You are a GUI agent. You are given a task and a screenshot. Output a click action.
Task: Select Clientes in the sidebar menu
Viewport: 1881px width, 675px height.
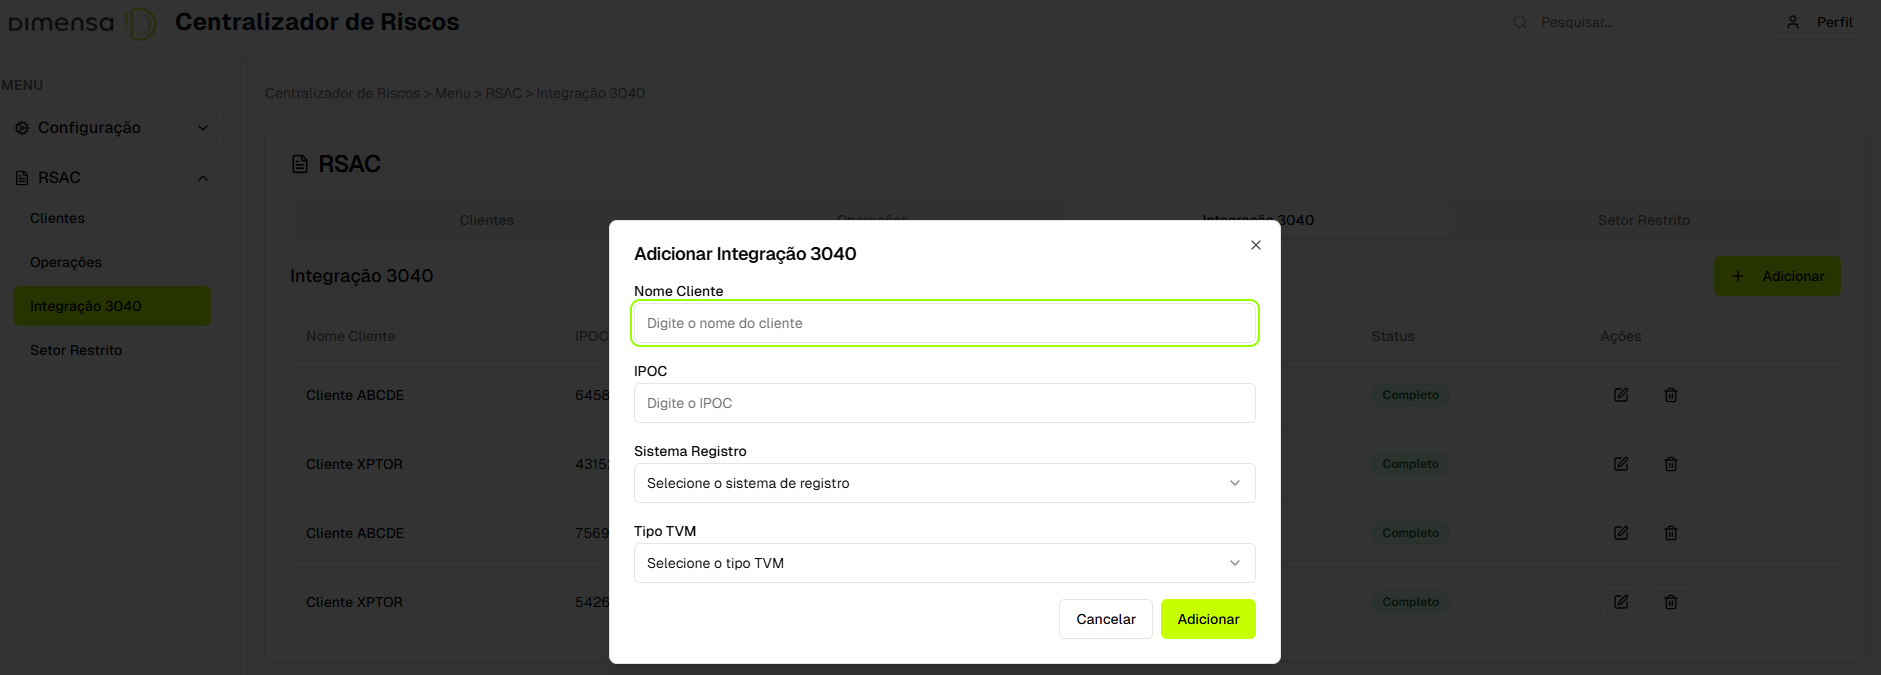pos(57,218)
